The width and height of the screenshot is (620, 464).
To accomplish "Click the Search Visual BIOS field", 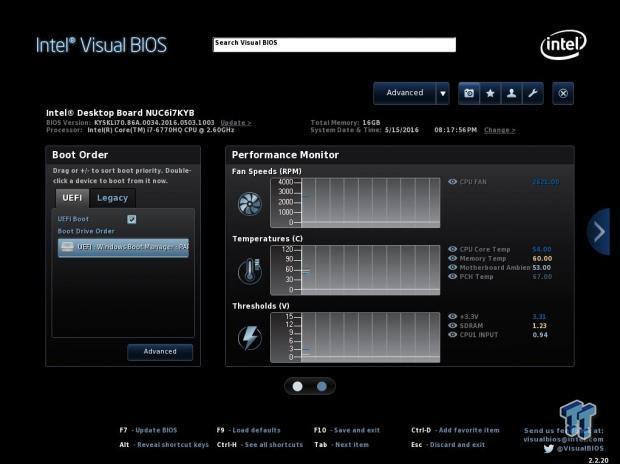I will click(x=335, y=45).
